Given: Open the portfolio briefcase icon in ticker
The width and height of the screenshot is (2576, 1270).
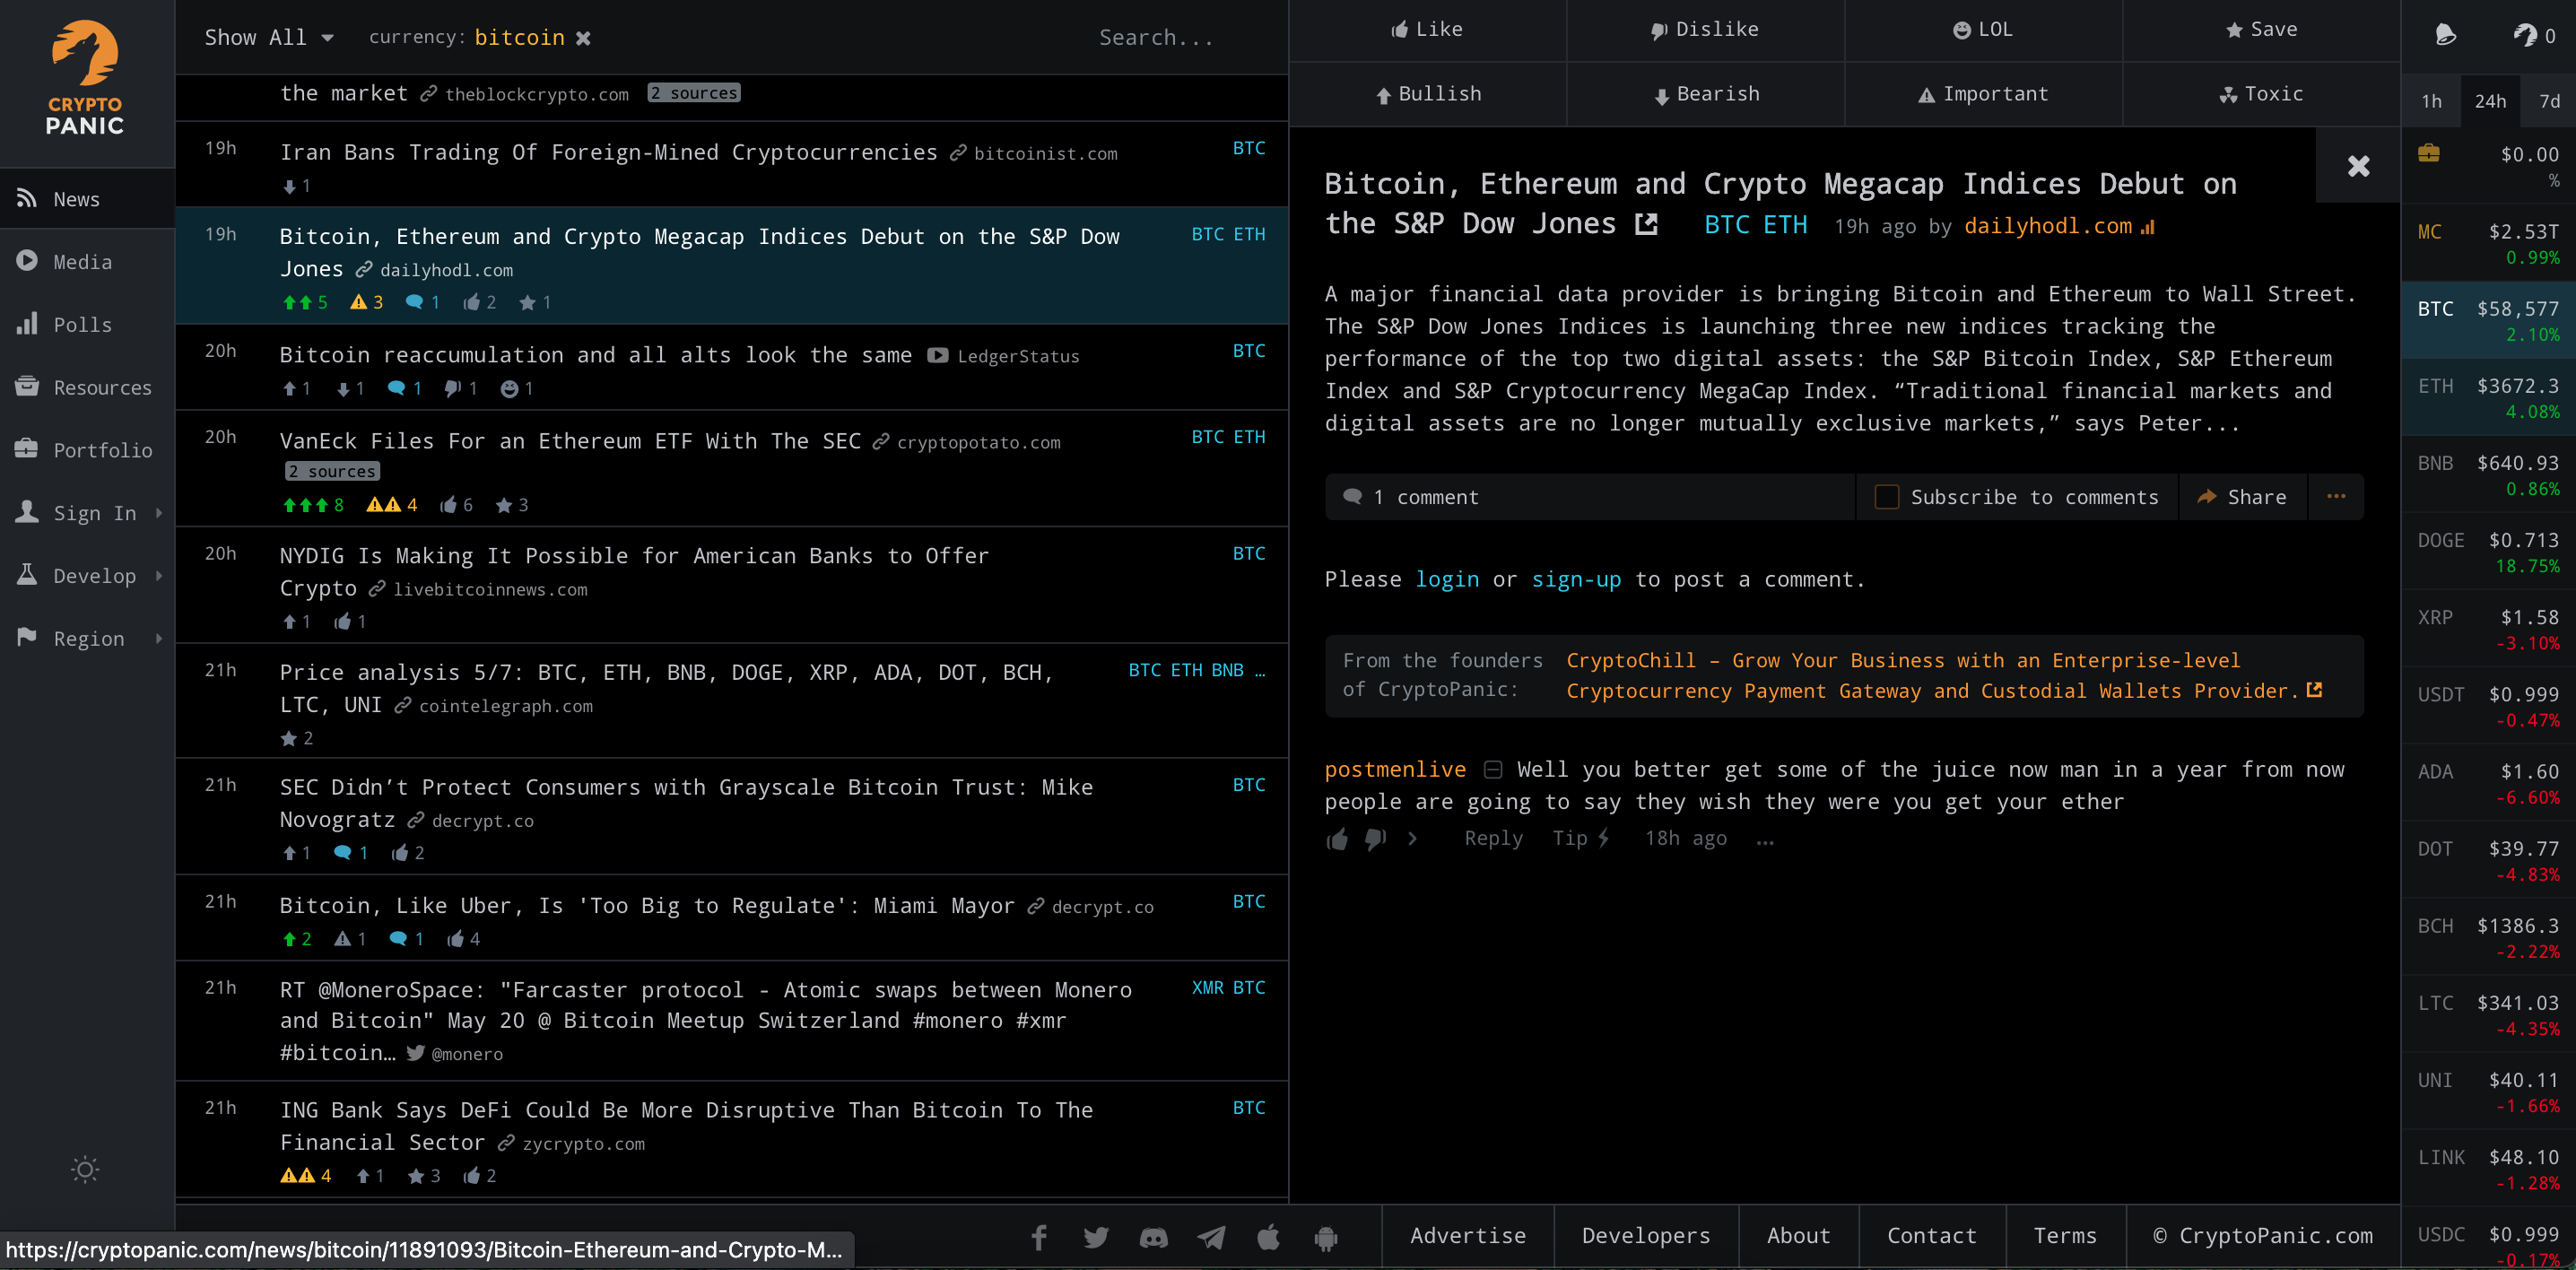Looking at the screenshot, I should coord(2428,153).
